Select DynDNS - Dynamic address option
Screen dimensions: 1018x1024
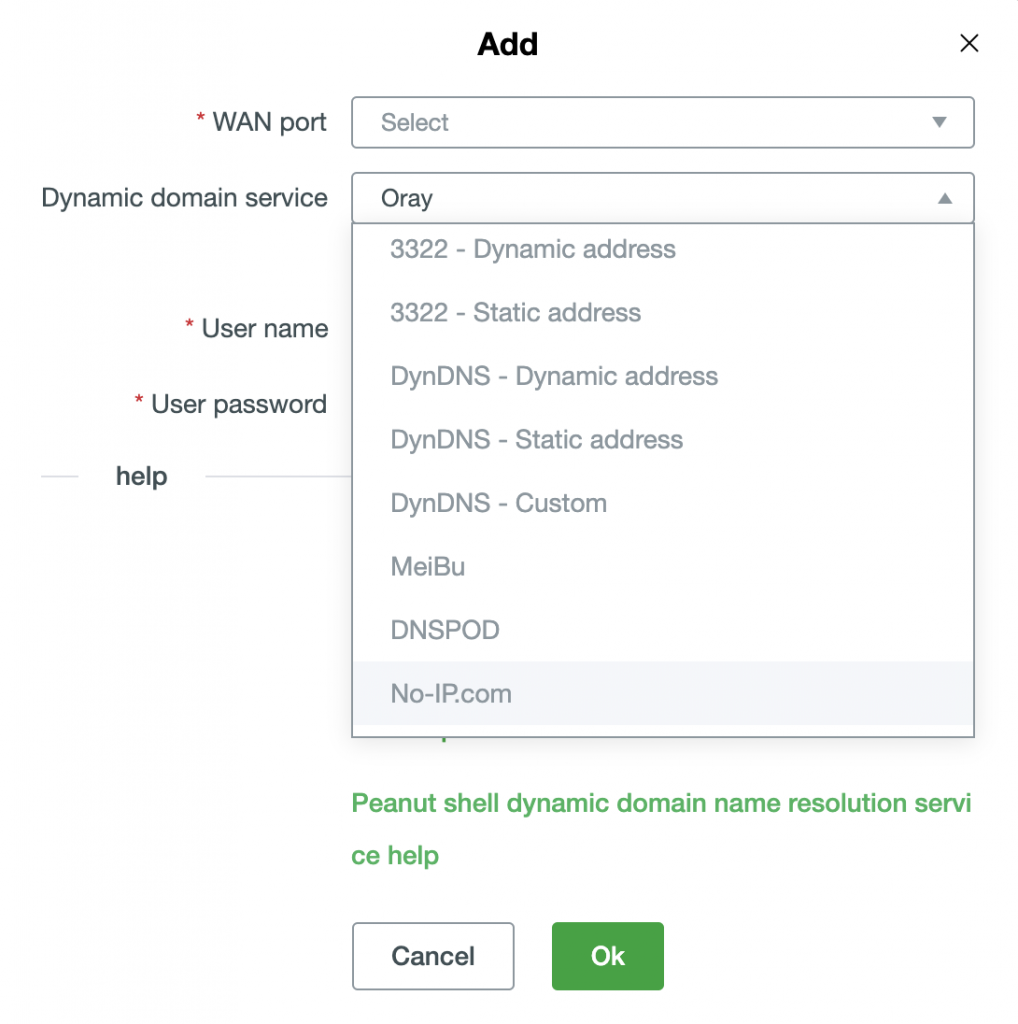[662, 376]
